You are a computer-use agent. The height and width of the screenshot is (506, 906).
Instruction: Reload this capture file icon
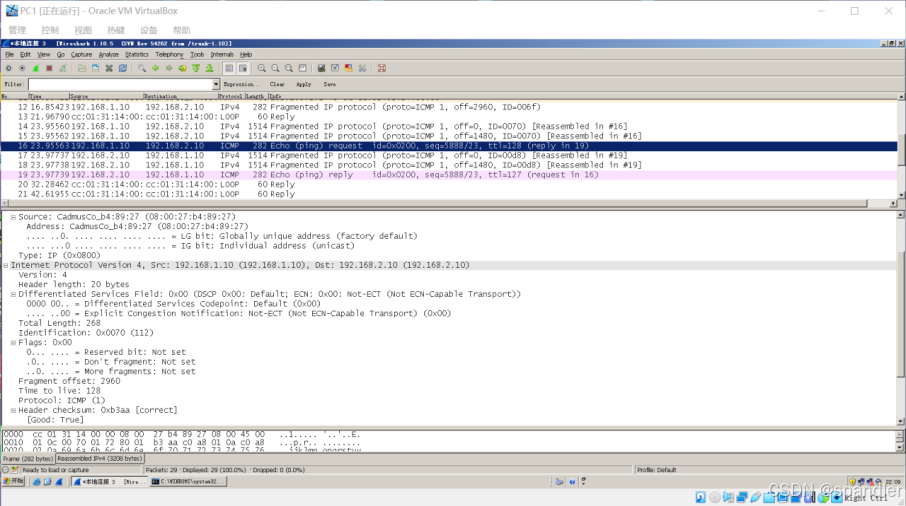point(122,68)
